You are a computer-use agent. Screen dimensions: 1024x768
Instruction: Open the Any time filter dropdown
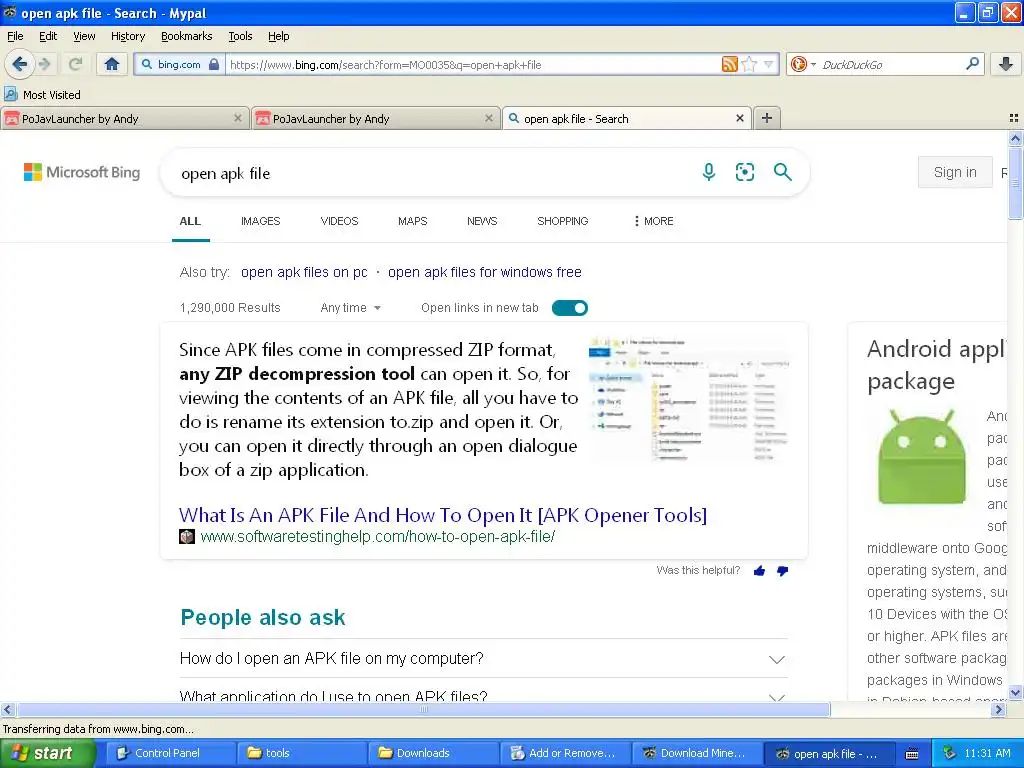pyautogui.click(x=351, y=308)
